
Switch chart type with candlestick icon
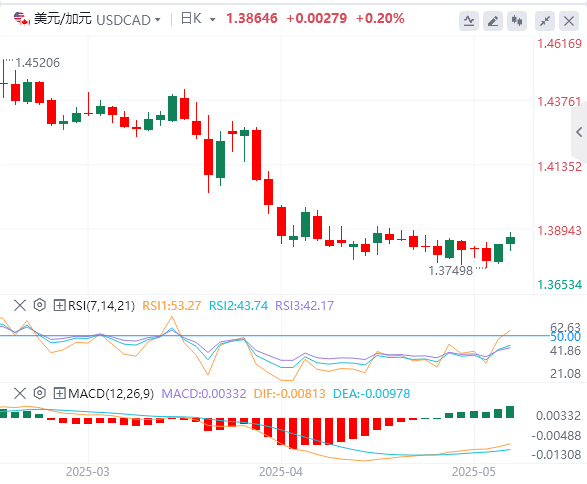(x=517, y=21)
